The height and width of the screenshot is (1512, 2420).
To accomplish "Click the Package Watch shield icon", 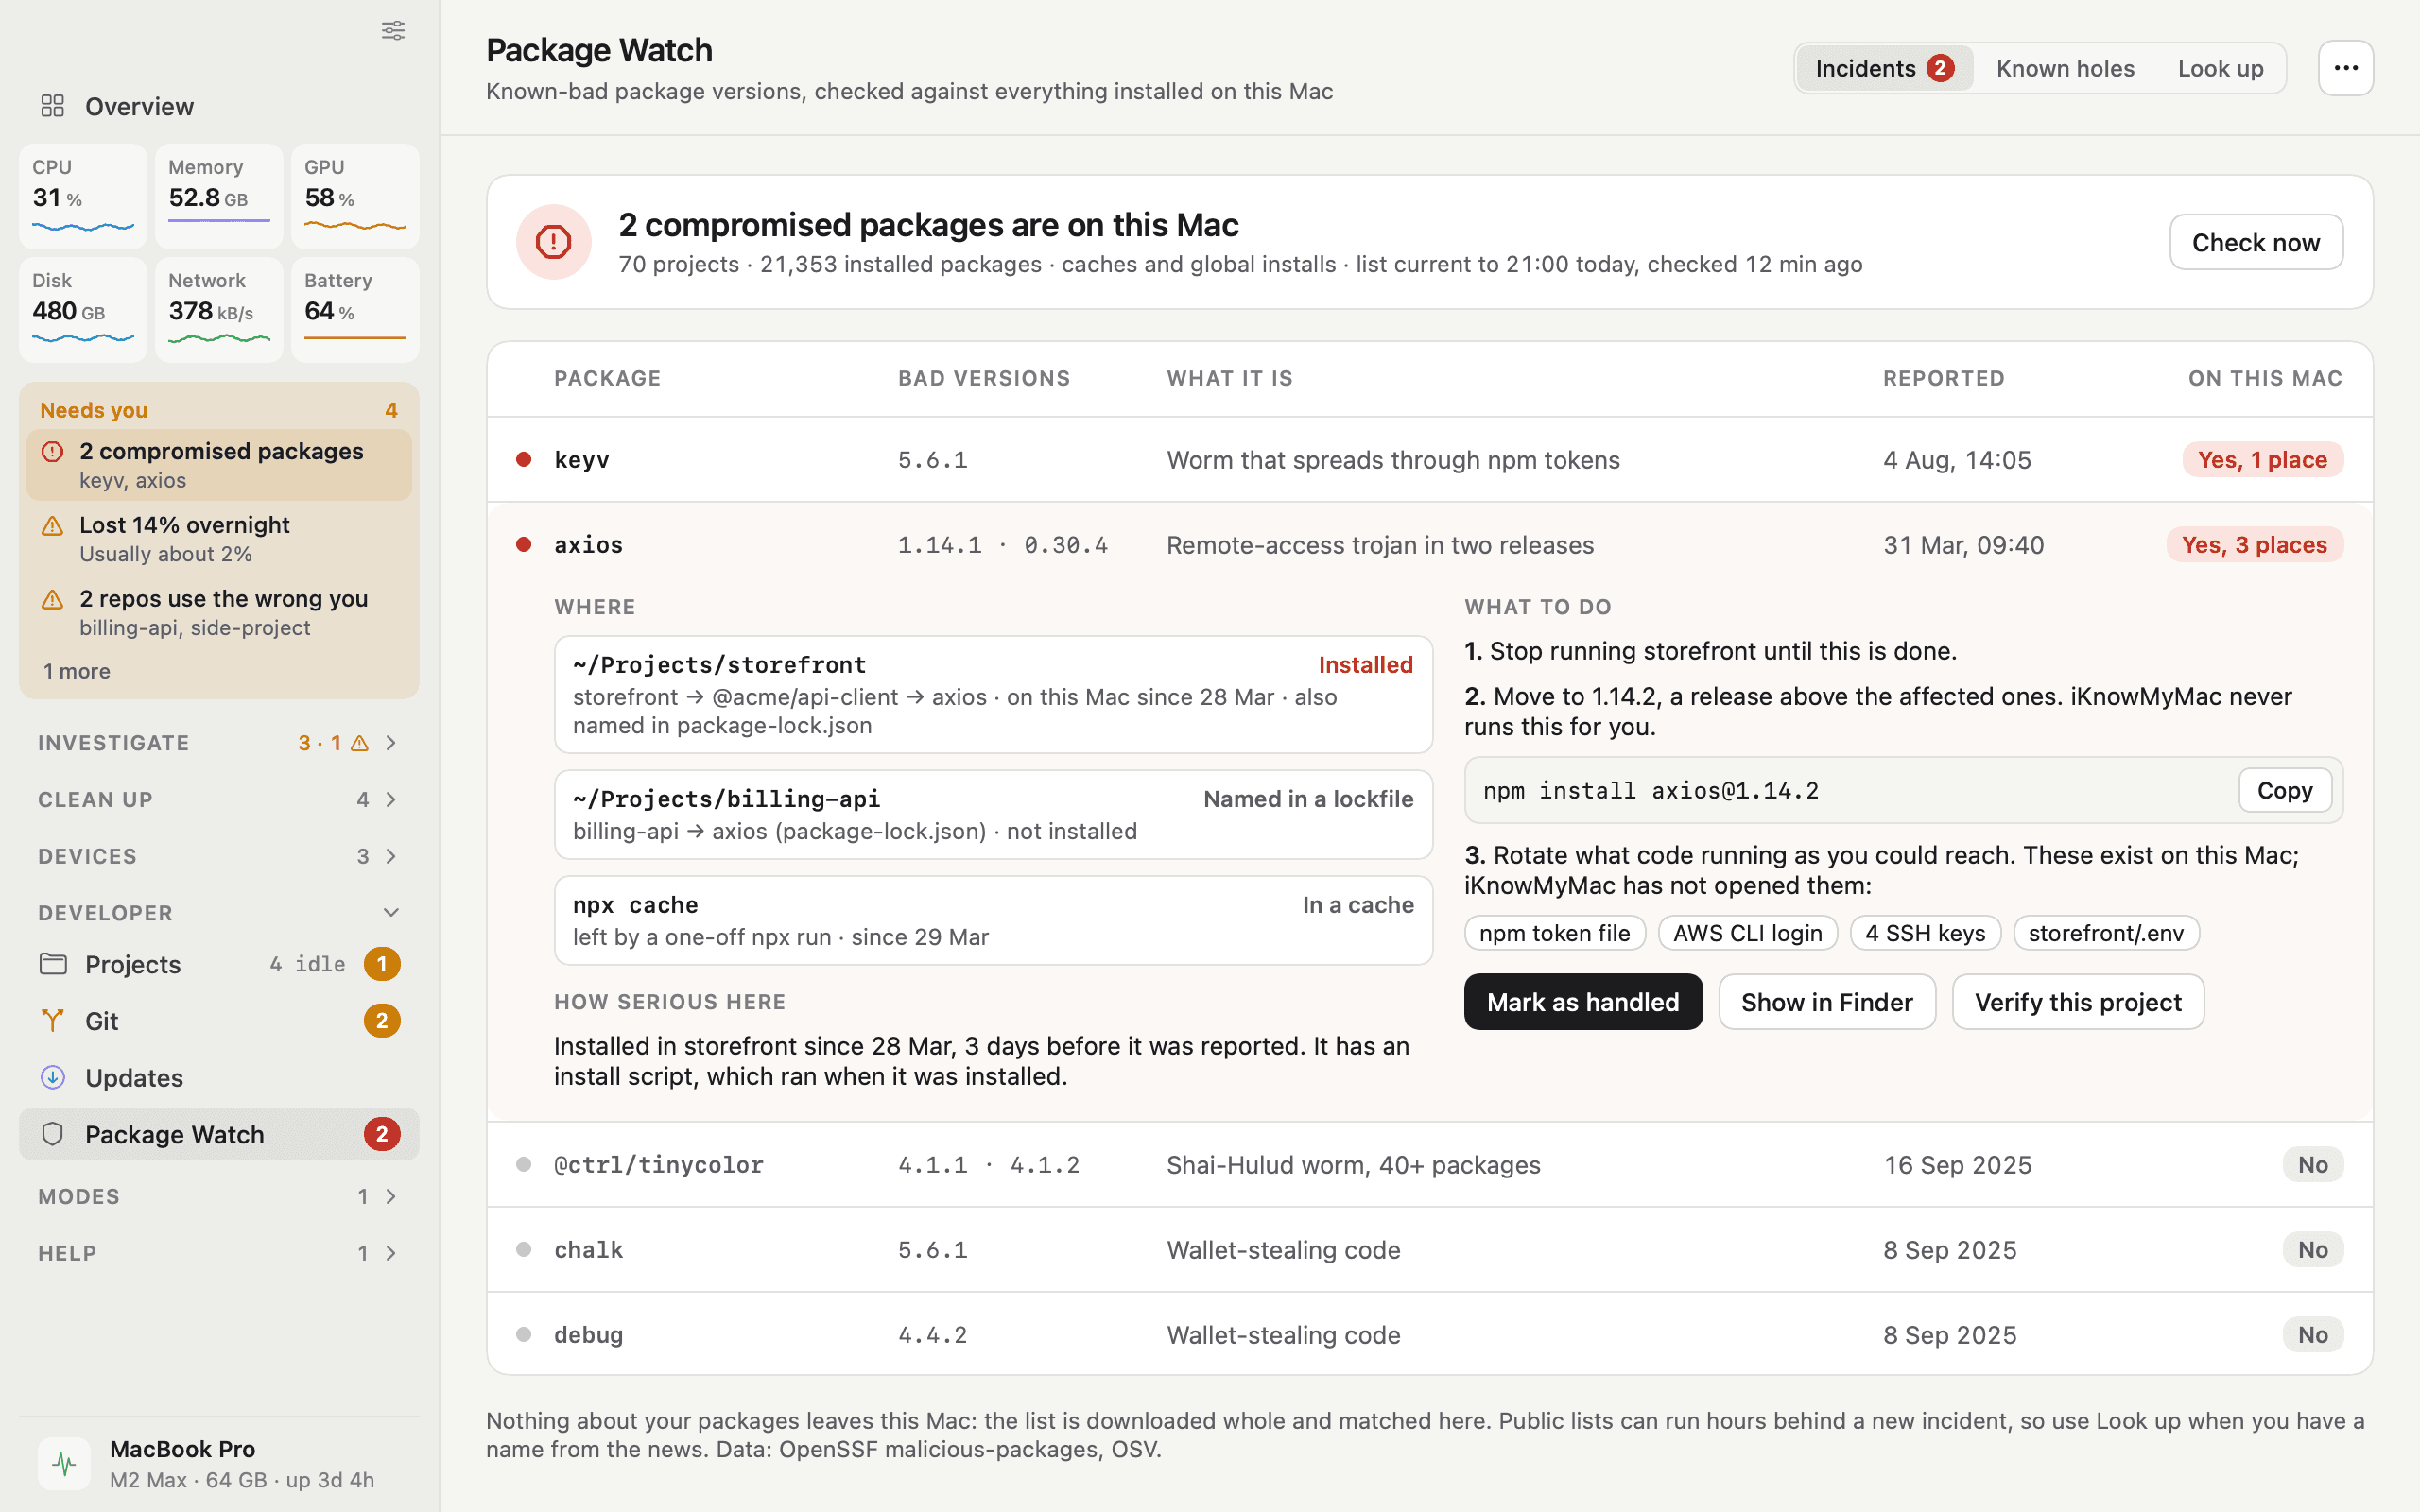I will (53, 1134).
